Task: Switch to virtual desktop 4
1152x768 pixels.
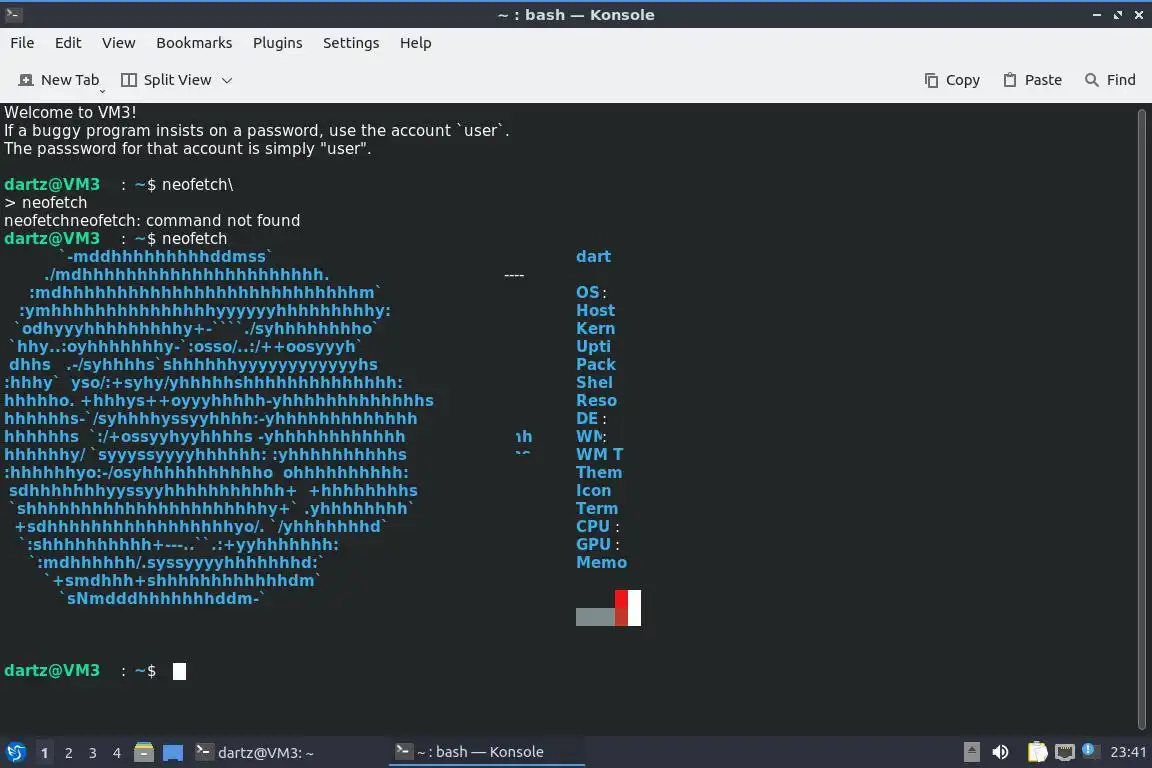Action: 116,753
